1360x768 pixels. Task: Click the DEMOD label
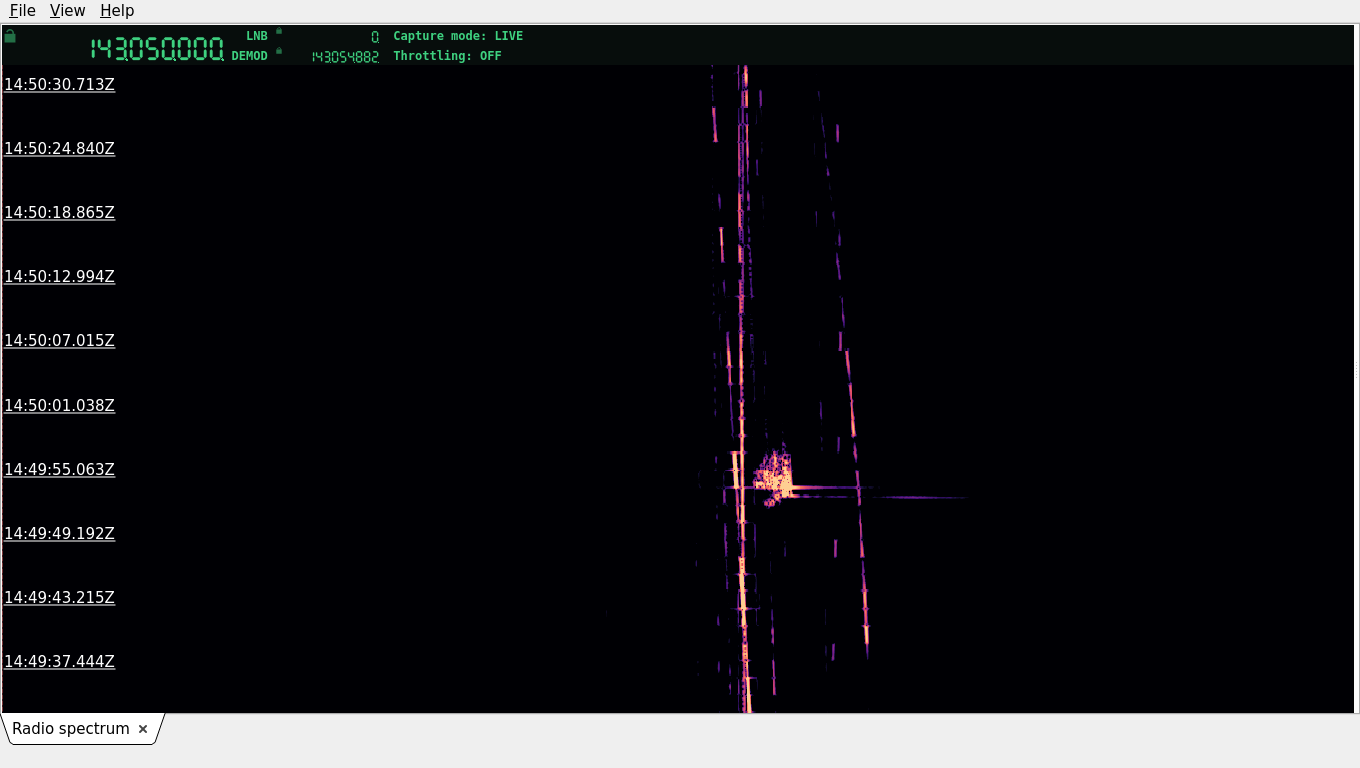click(250, 56)
